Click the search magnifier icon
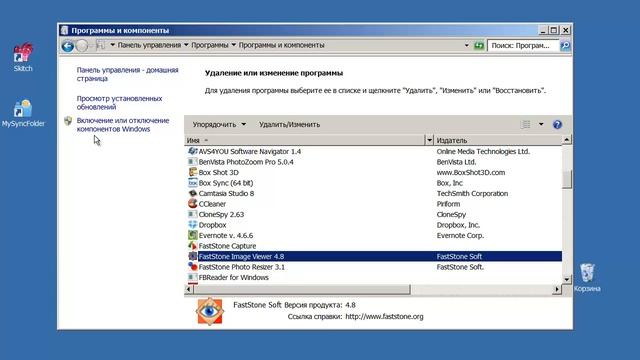The width and height of the screenshot is (640, 360). point(565,45)
